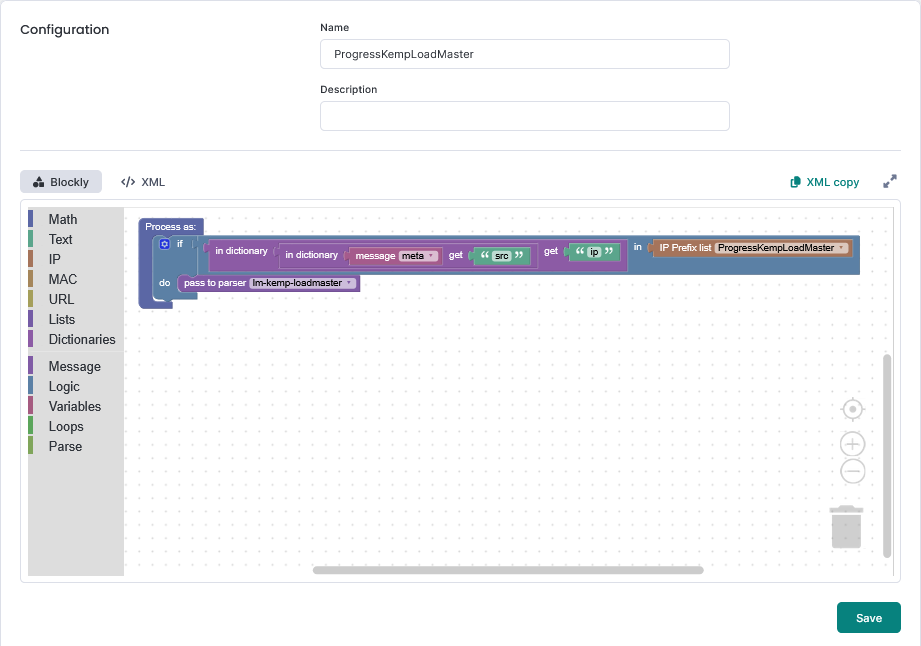Switch to the Blockly tab
Viewport: 921px width, 646px height.
pos(60,181)
